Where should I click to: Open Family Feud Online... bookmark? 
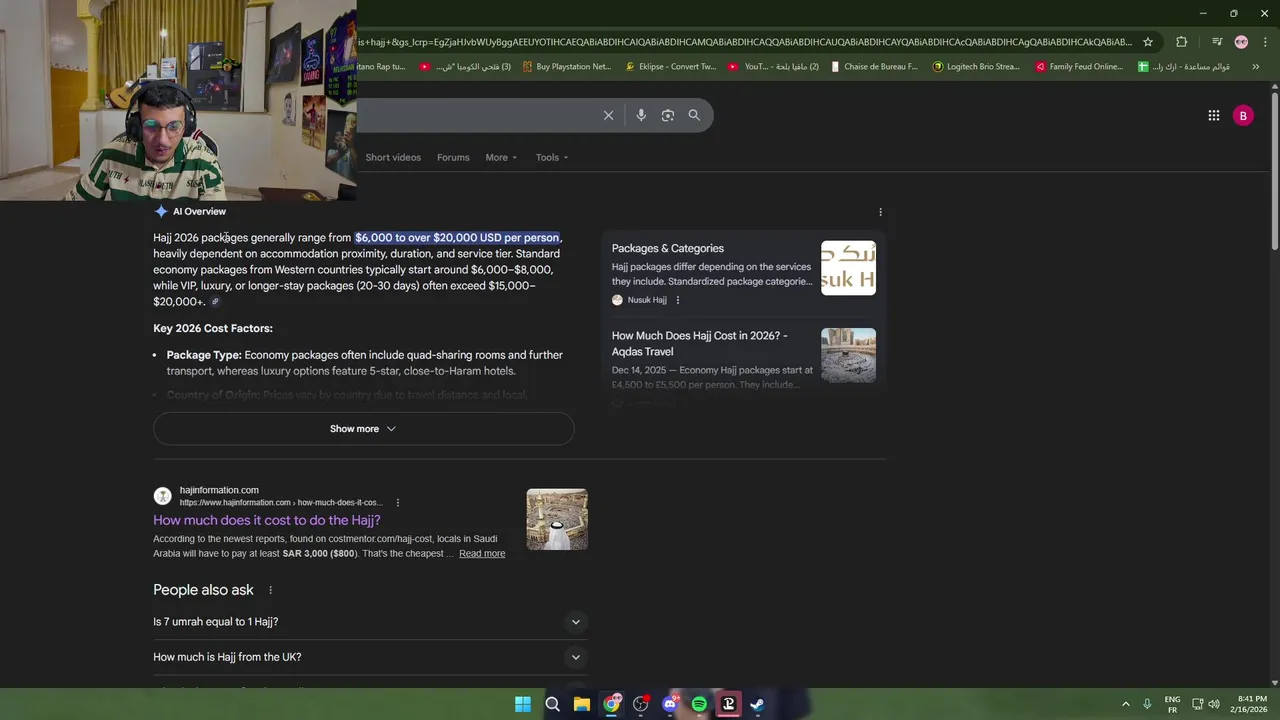tap(1079, 67)
